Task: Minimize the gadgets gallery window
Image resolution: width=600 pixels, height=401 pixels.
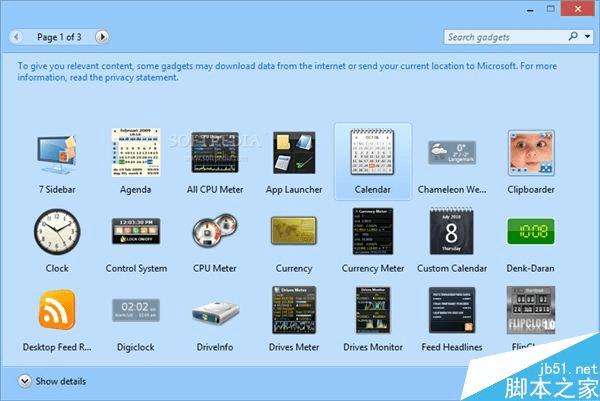Action: tap(530, 10)
